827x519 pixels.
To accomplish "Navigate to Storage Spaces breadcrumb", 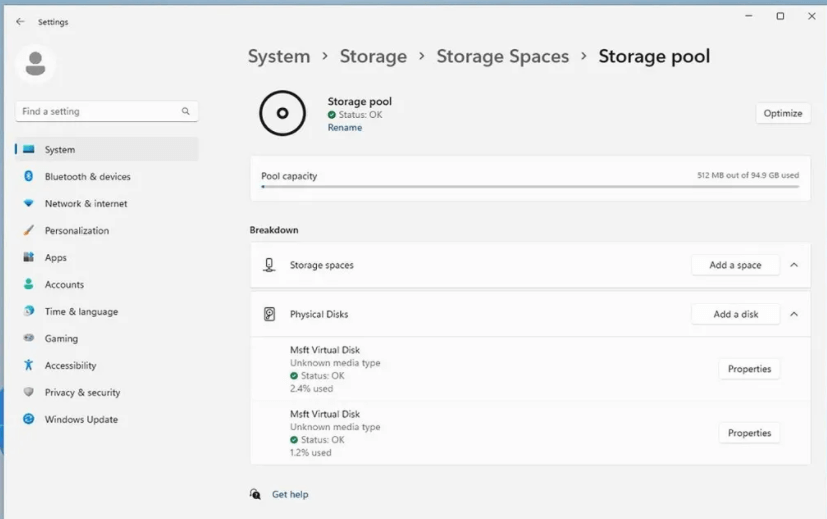I will [503, 56].
